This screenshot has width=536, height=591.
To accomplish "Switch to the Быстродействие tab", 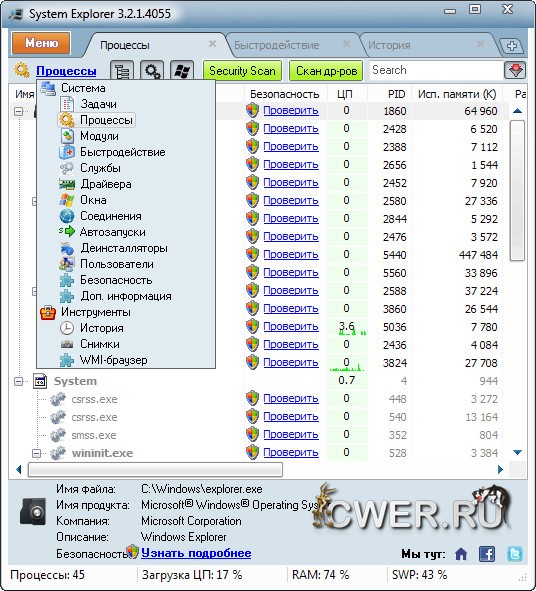I will (x=277, y=45).
